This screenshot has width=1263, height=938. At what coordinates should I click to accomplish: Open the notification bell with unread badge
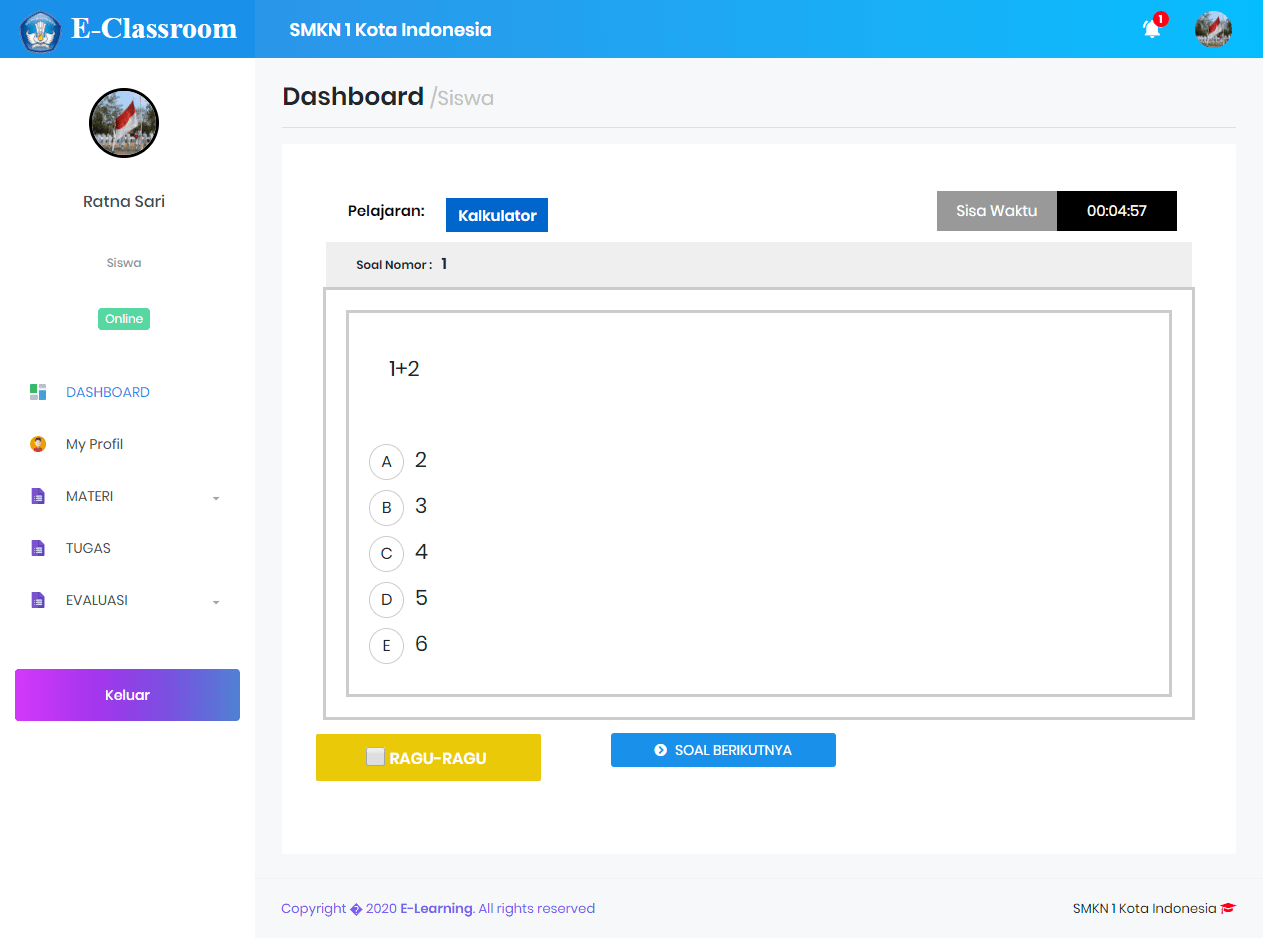[1151, 29]
